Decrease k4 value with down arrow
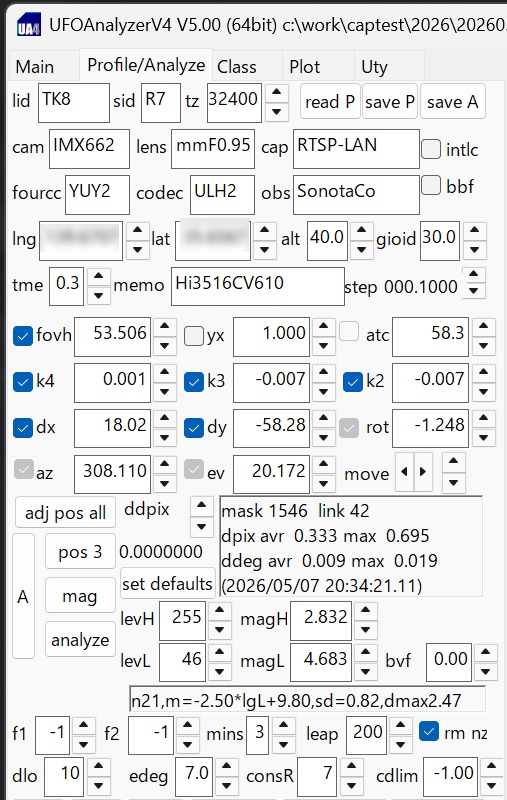 [x=165, y=391]
